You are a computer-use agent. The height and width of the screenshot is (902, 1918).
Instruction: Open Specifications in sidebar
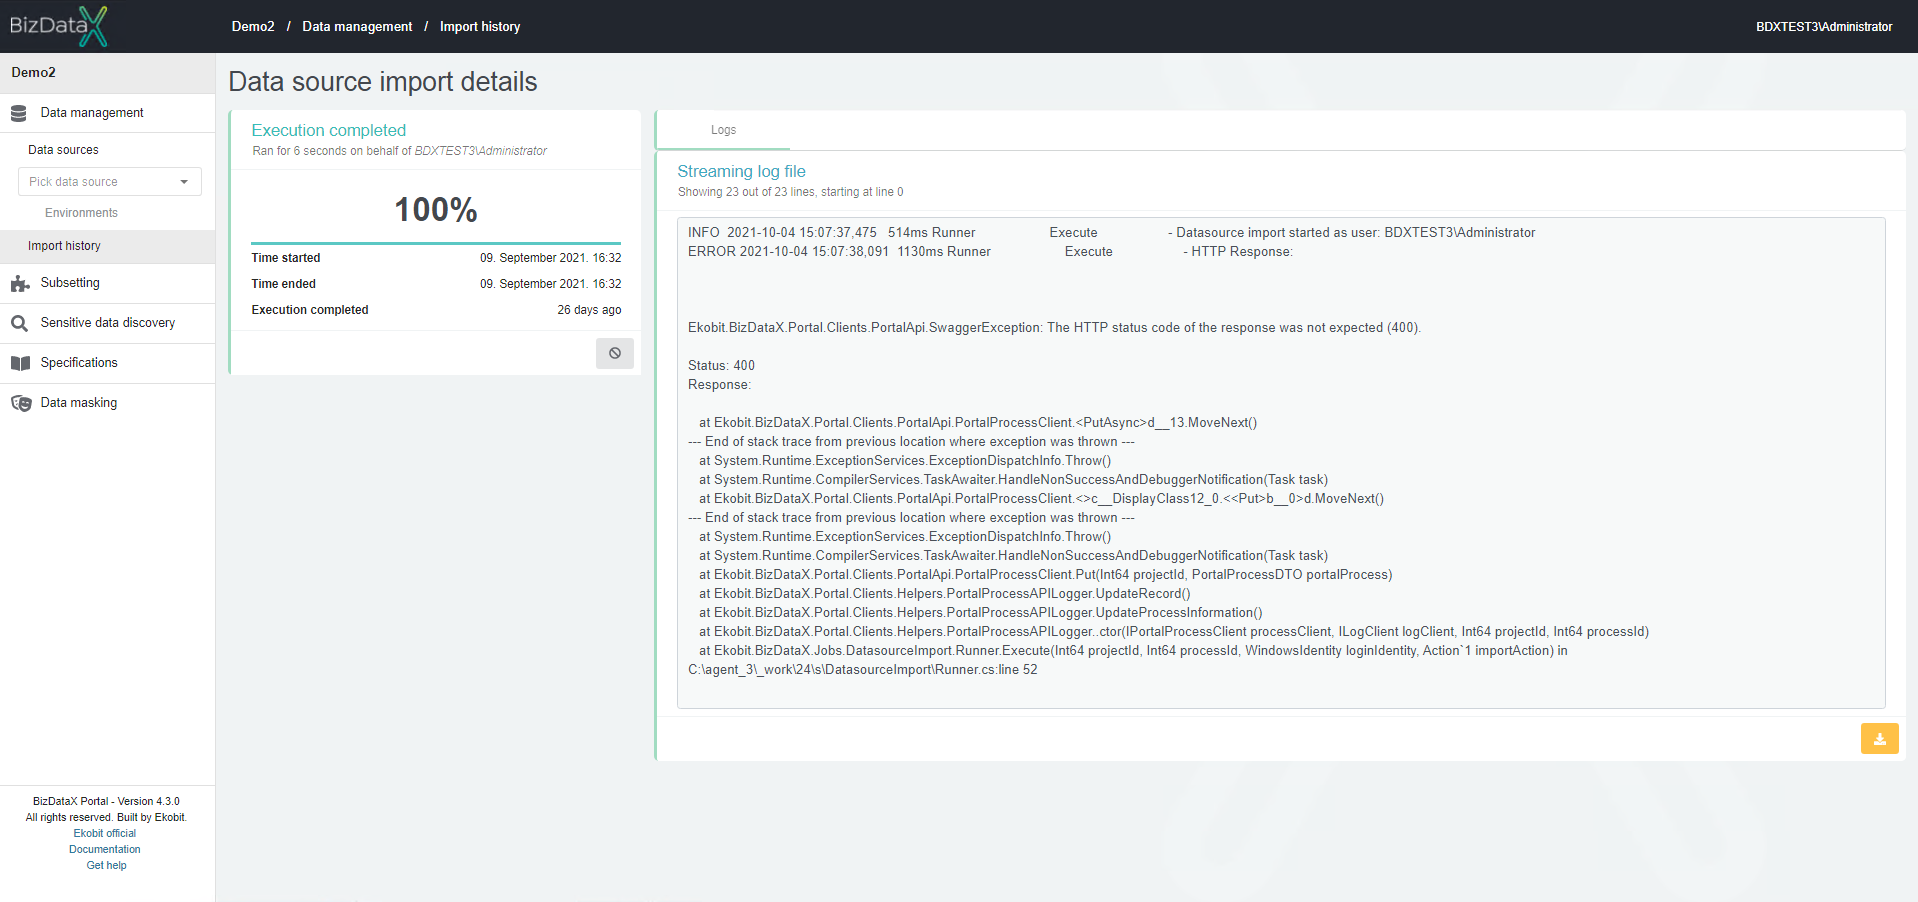107,363
